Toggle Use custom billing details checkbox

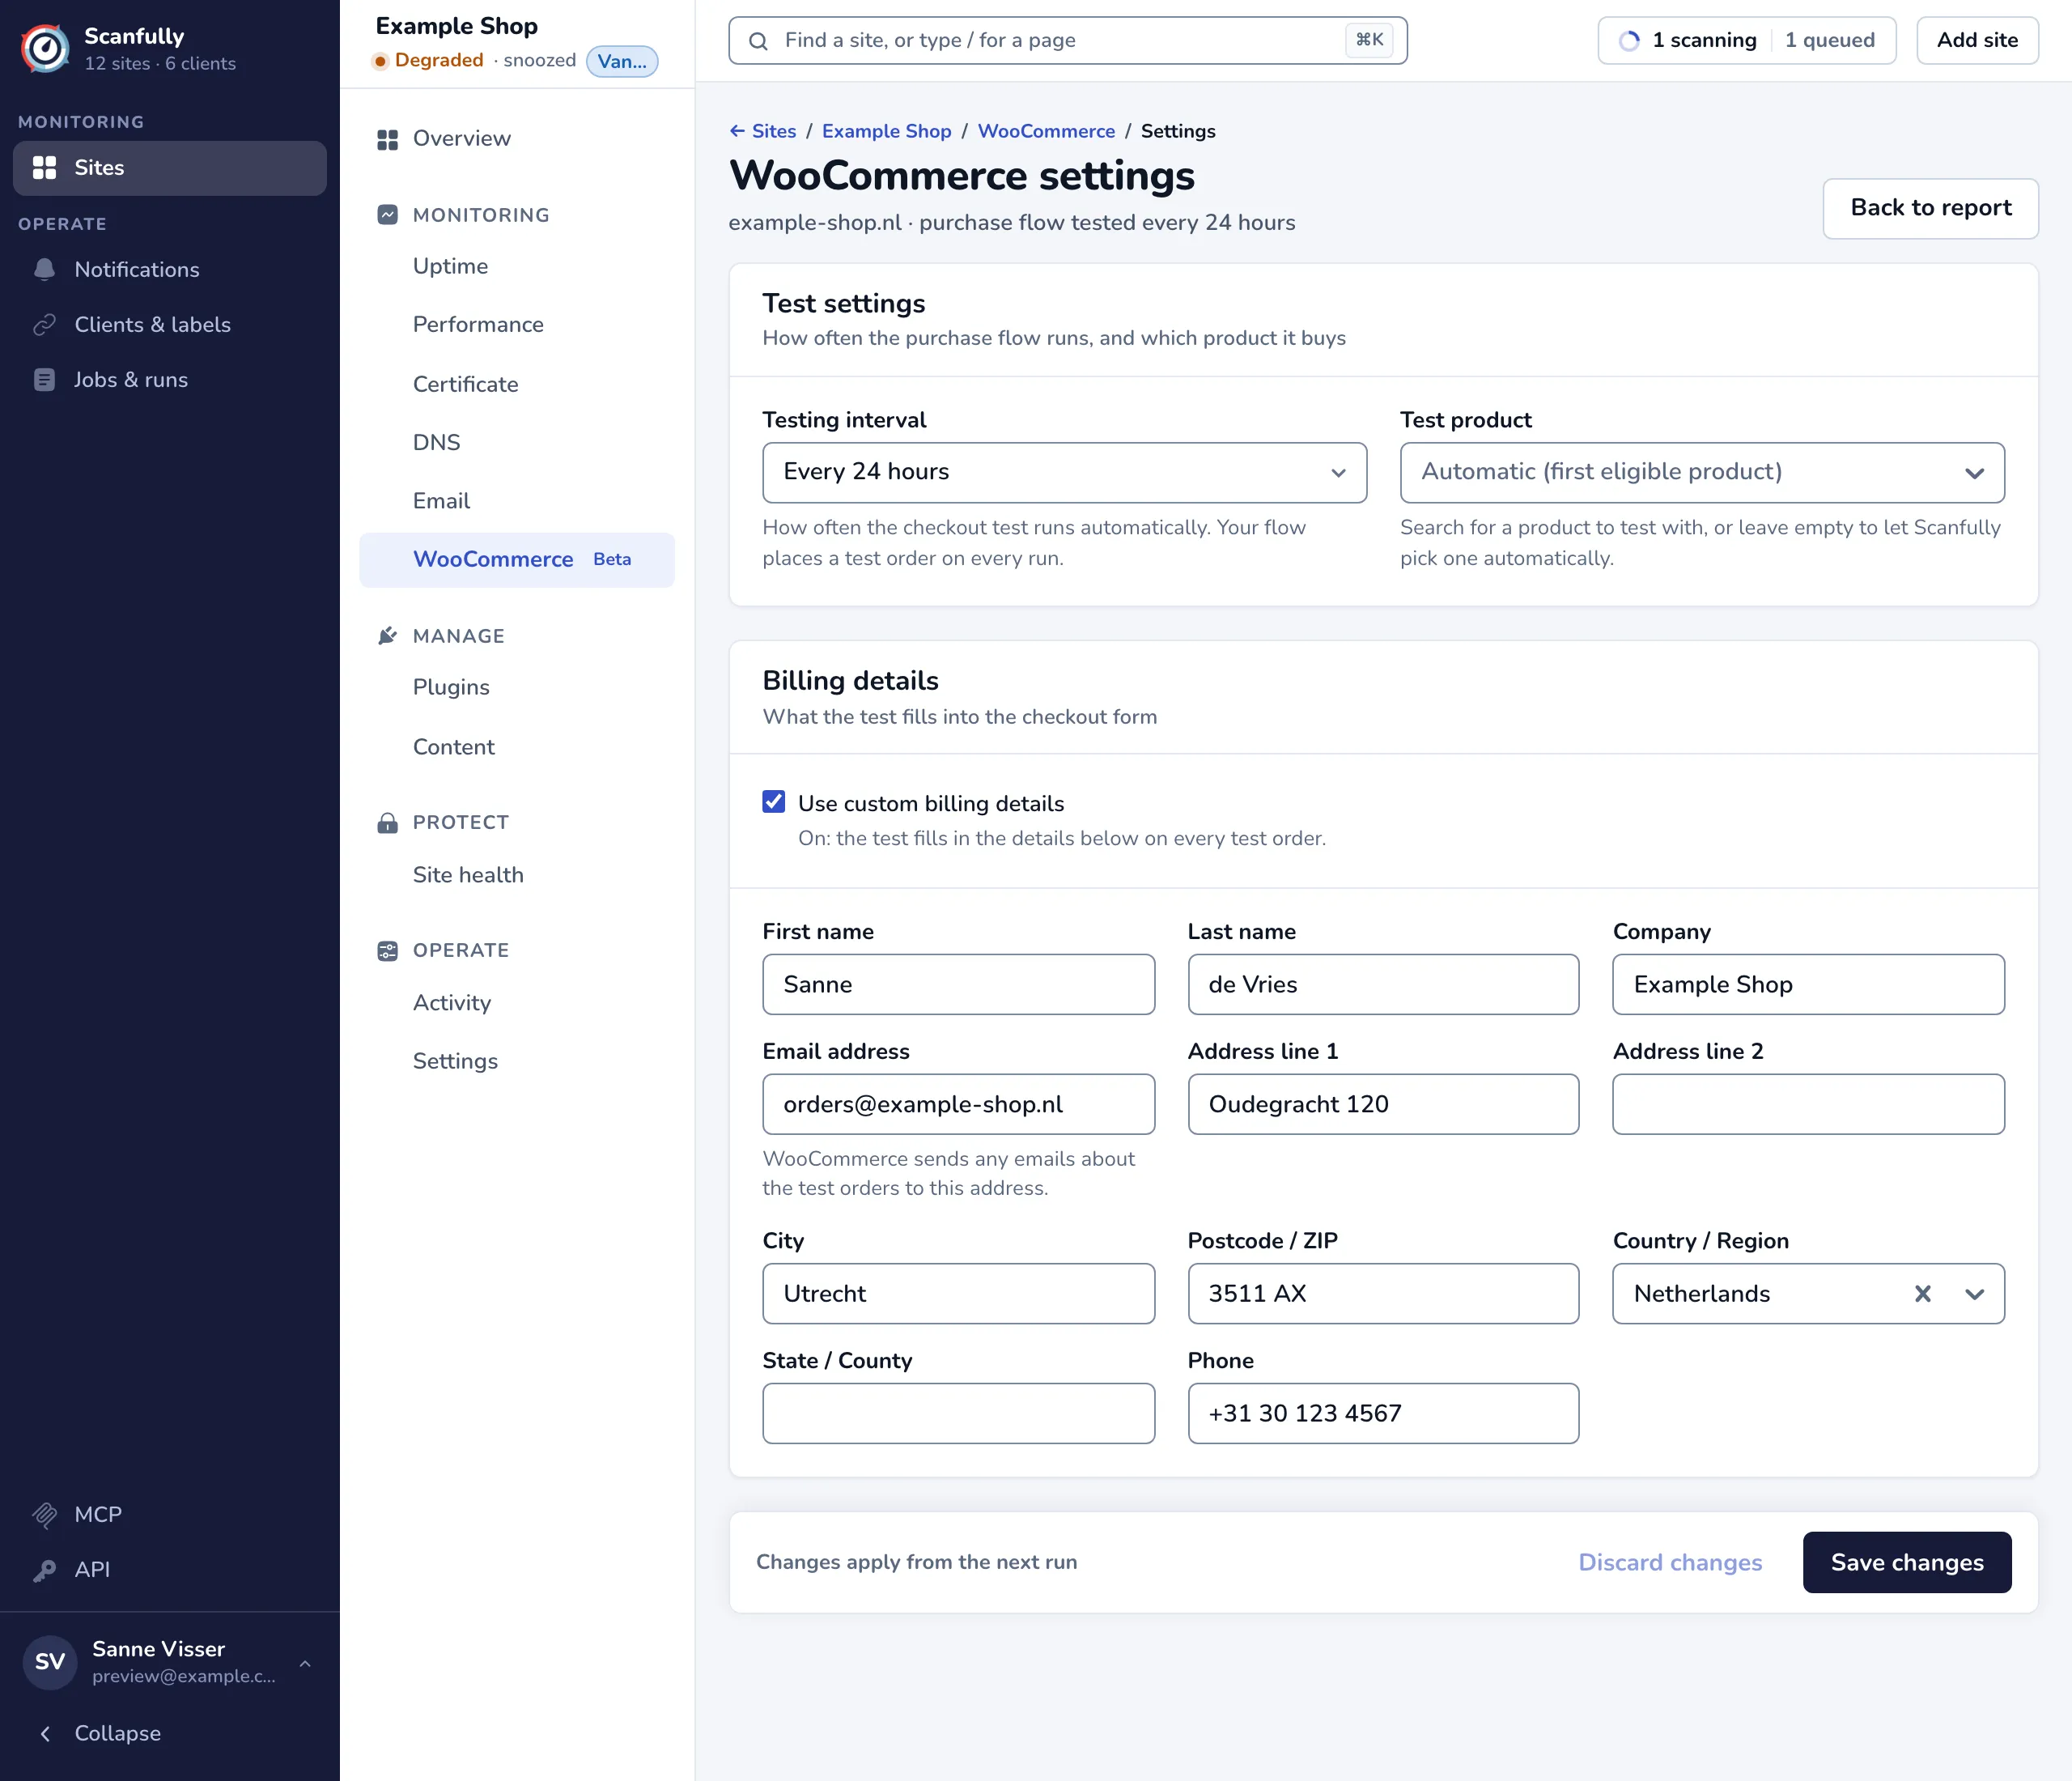click(x=773, y=802)
